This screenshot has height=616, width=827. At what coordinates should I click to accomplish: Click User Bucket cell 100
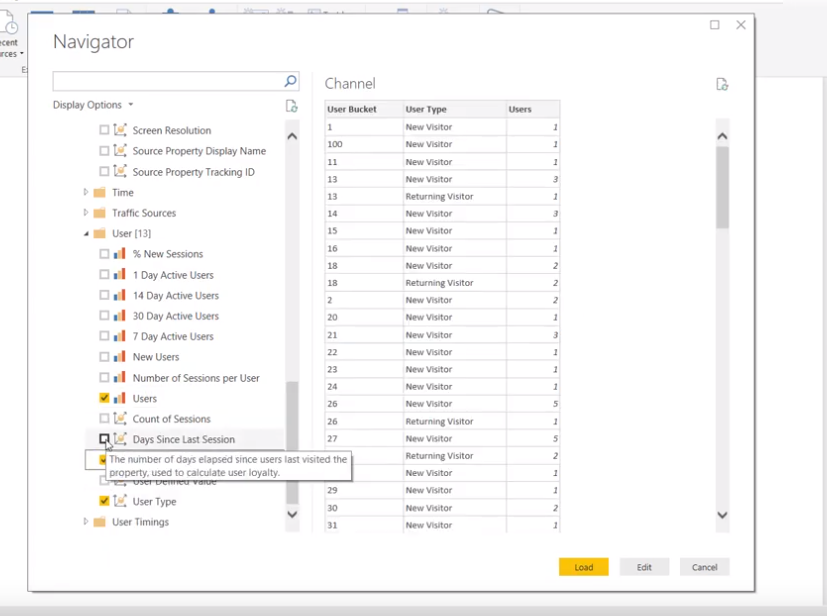point(364,144)
